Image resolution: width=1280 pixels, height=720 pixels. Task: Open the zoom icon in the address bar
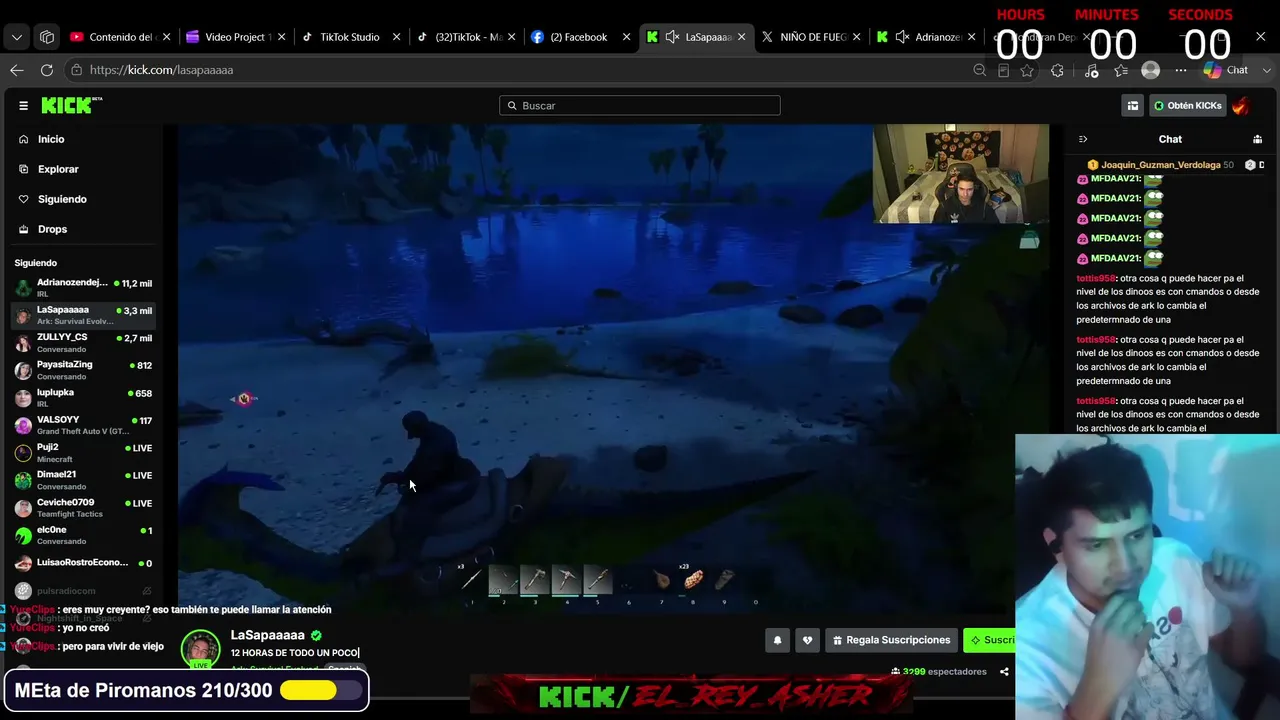(979, 70)
